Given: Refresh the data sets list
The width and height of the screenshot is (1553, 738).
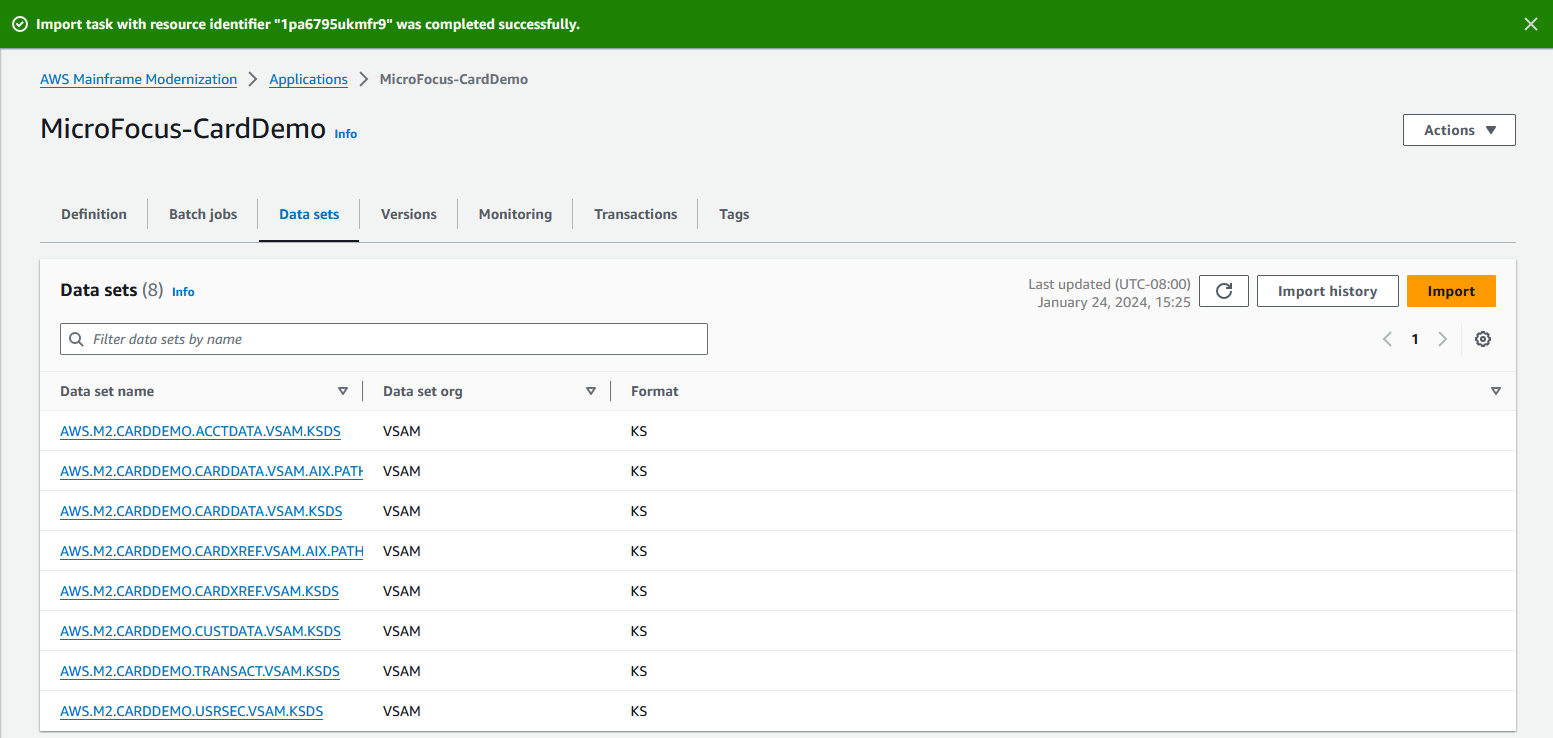Looking at the screenshot, I should click(1223, 290).
